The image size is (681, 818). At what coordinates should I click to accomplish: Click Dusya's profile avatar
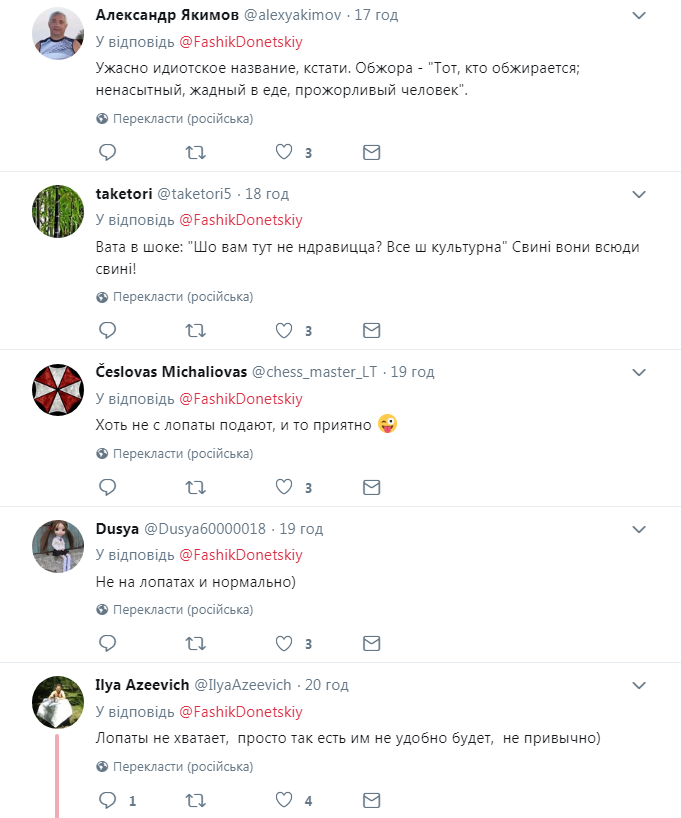coord(57,546)
